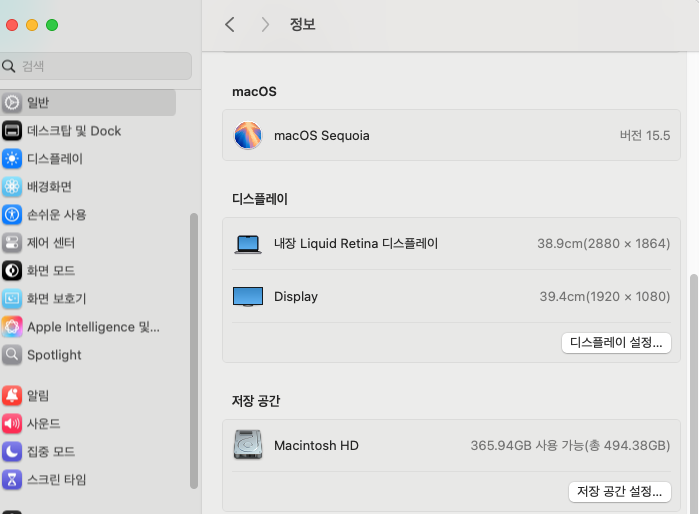Click the 저장 공간 설정... button

619,491
